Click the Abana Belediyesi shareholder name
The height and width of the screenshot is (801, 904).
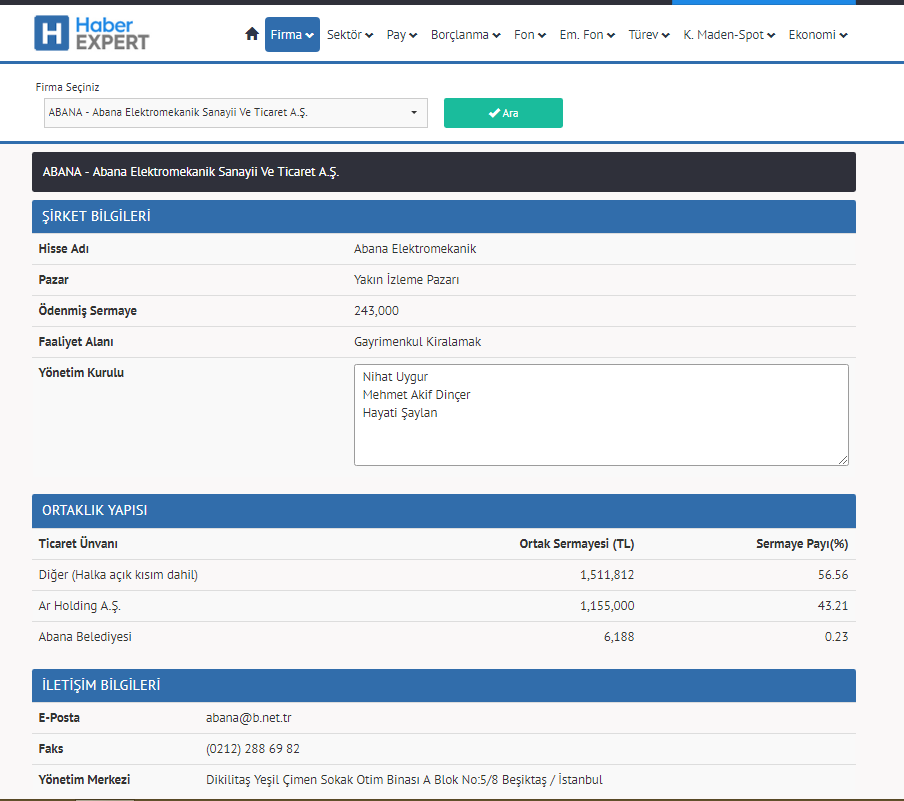pos(85,637)
